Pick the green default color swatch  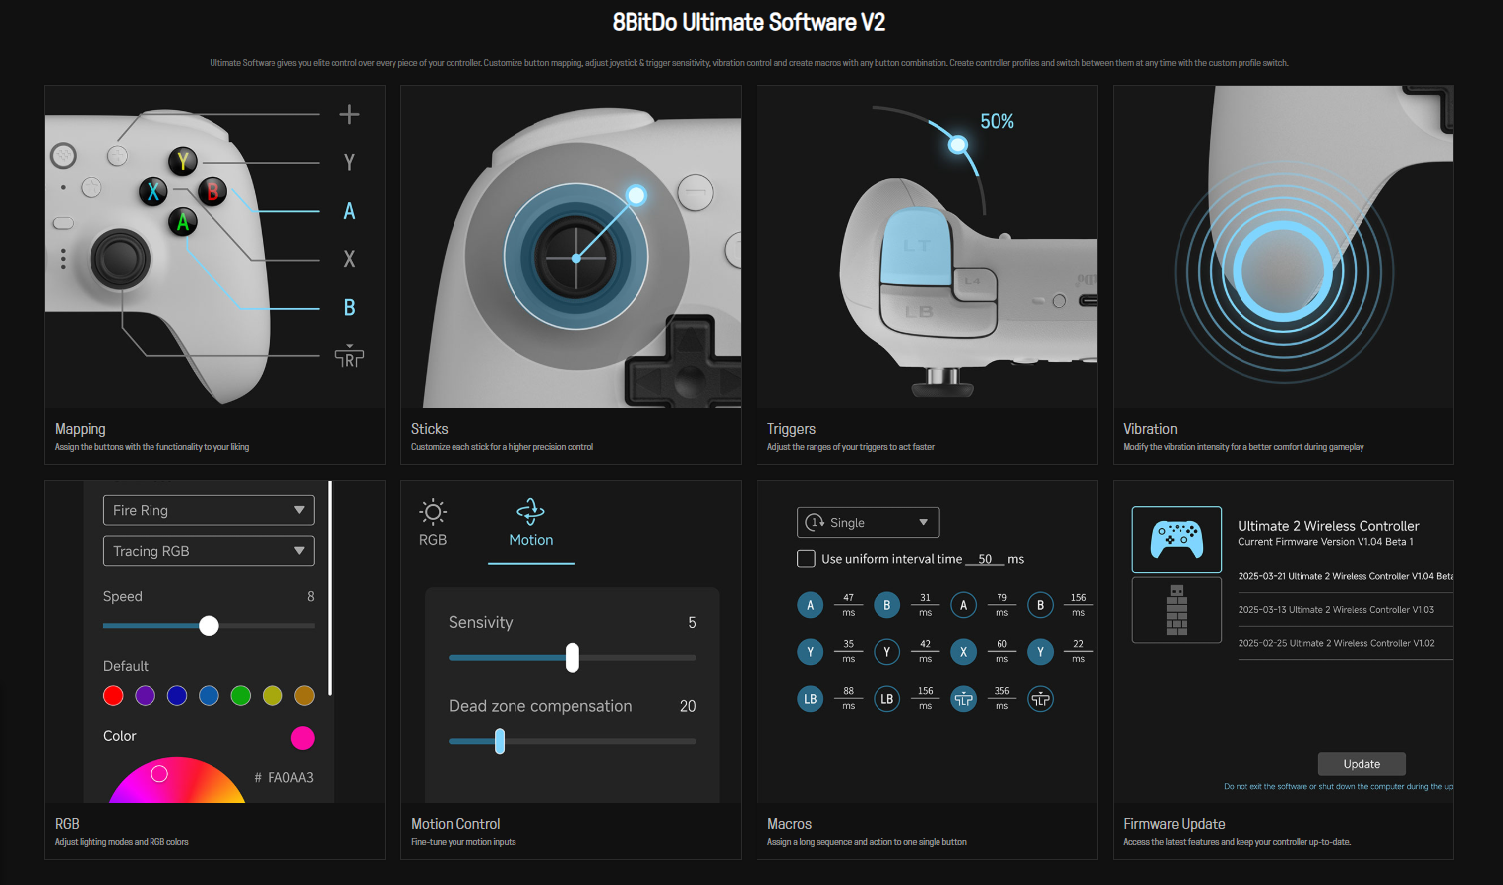click(241, 696)
